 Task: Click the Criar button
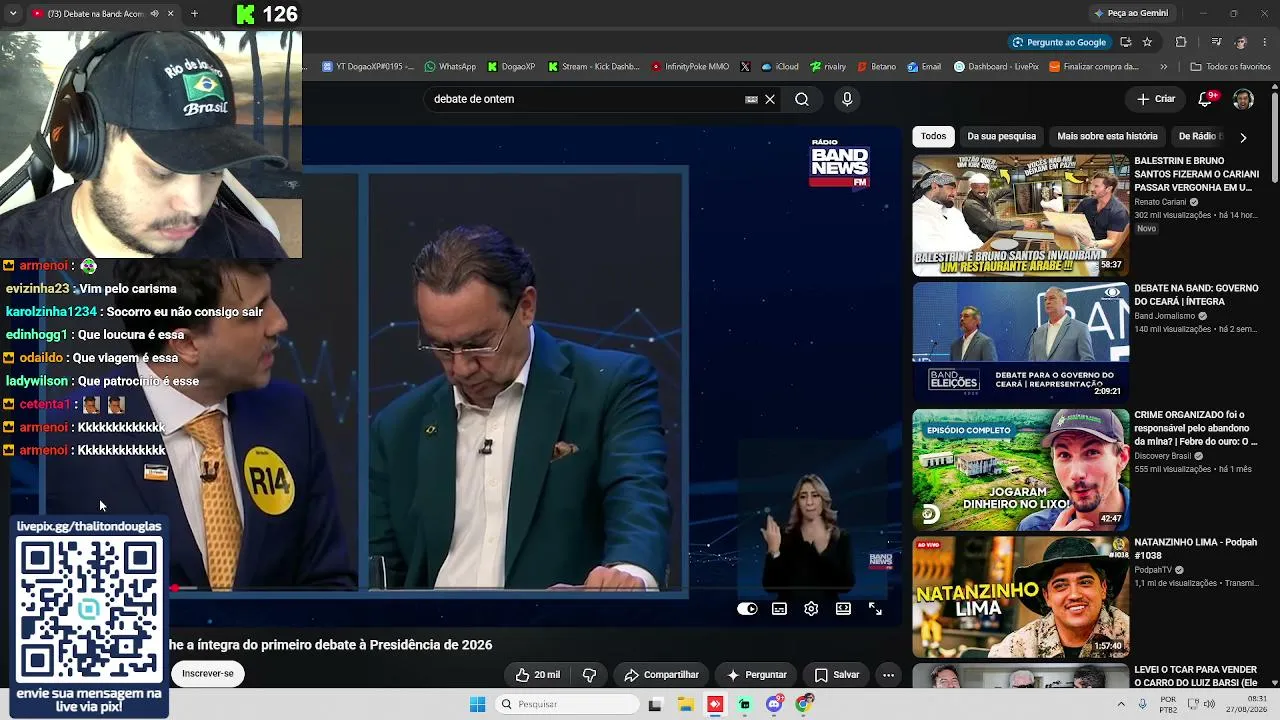coord(1156,99)
